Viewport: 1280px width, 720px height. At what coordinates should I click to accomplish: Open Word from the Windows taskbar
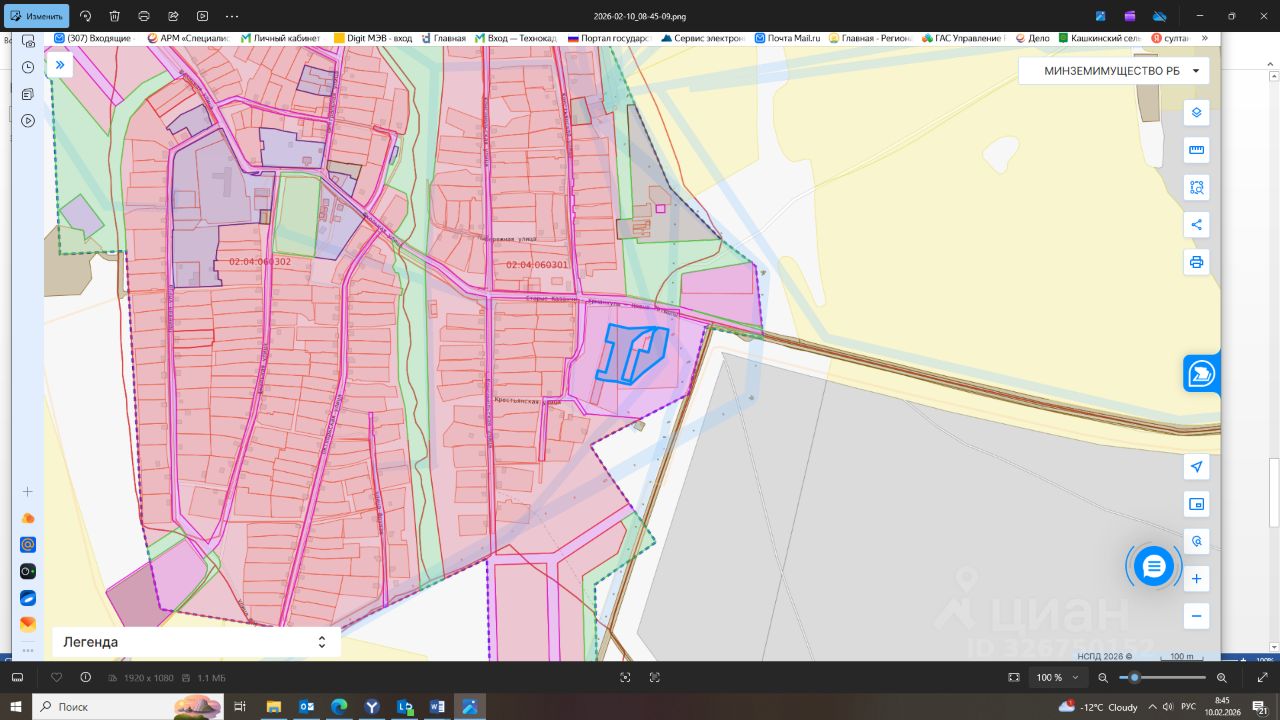[x=437, y=707]
